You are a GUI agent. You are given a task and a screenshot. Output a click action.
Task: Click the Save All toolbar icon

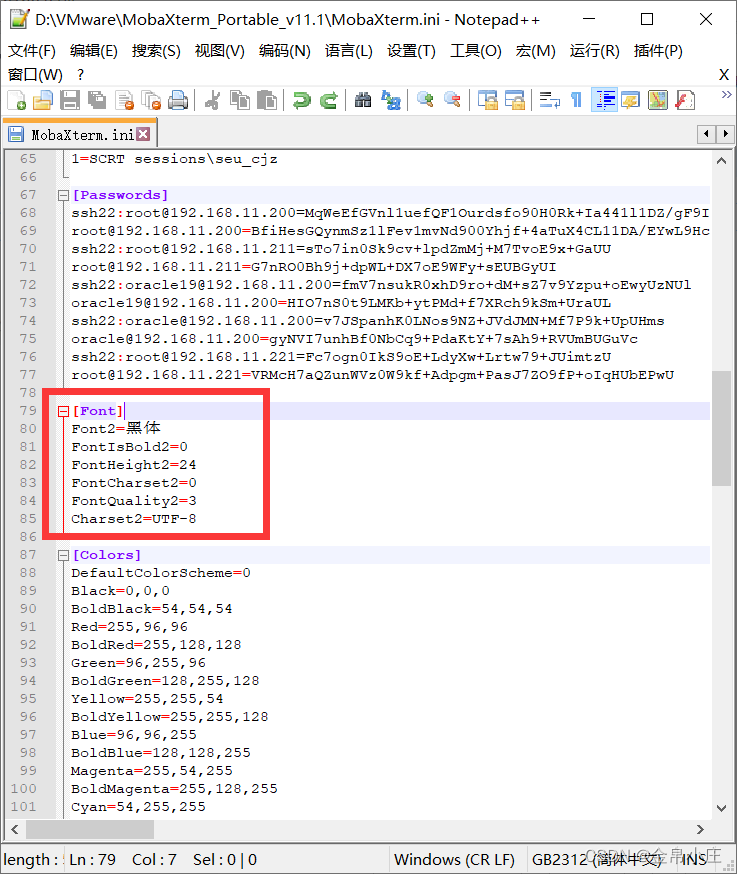pos(97,100)
